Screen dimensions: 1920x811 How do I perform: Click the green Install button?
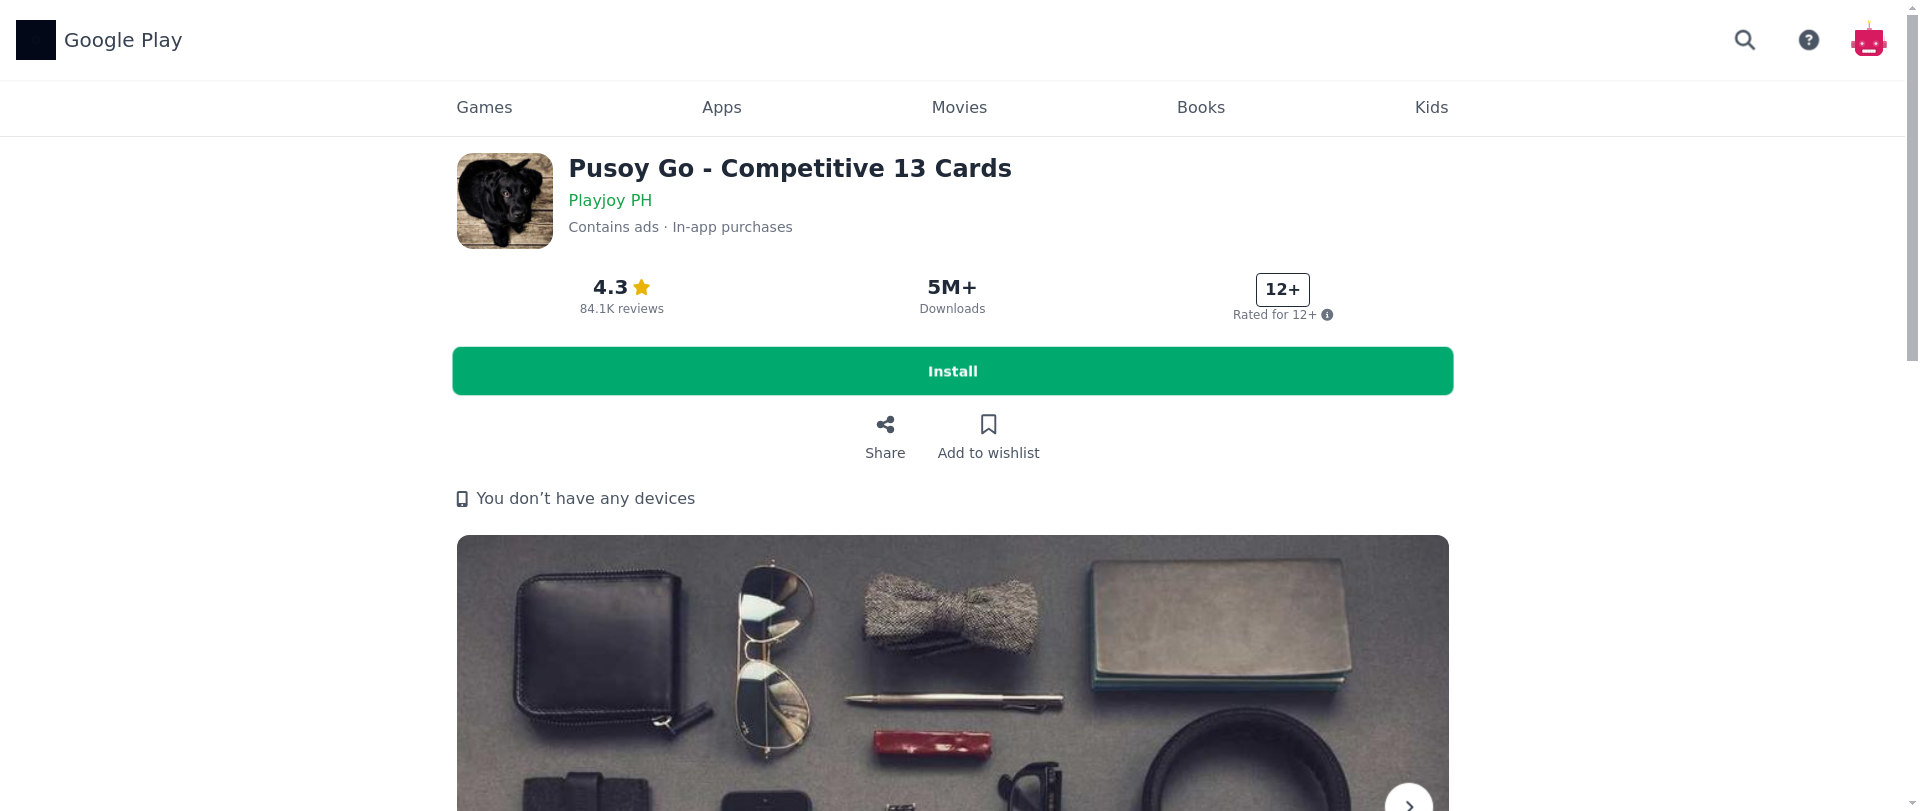pyautogui.click(x=953, y=371)
